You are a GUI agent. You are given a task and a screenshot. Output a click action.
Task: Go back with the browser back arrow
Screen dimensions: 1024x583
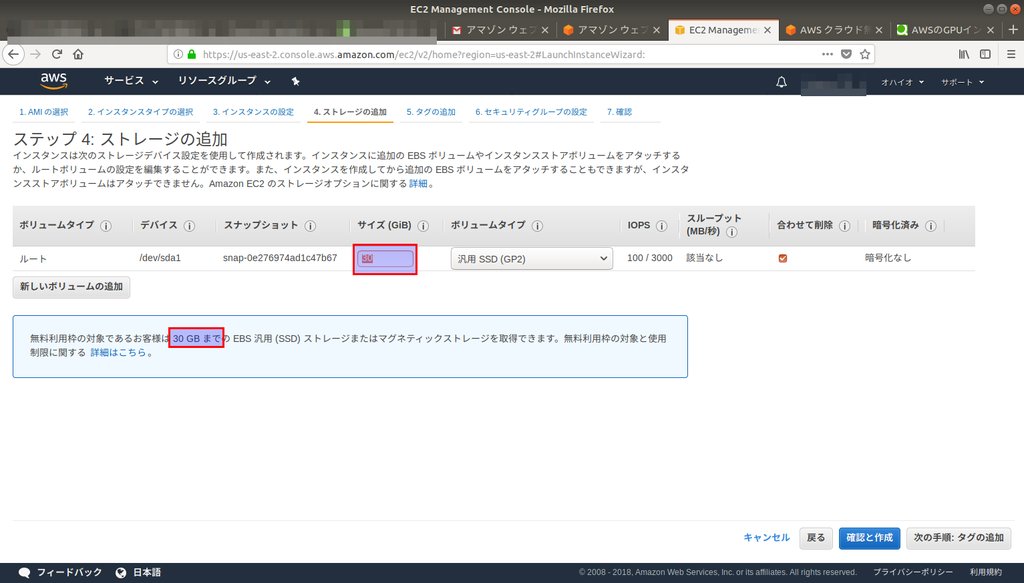click(13, 54)
